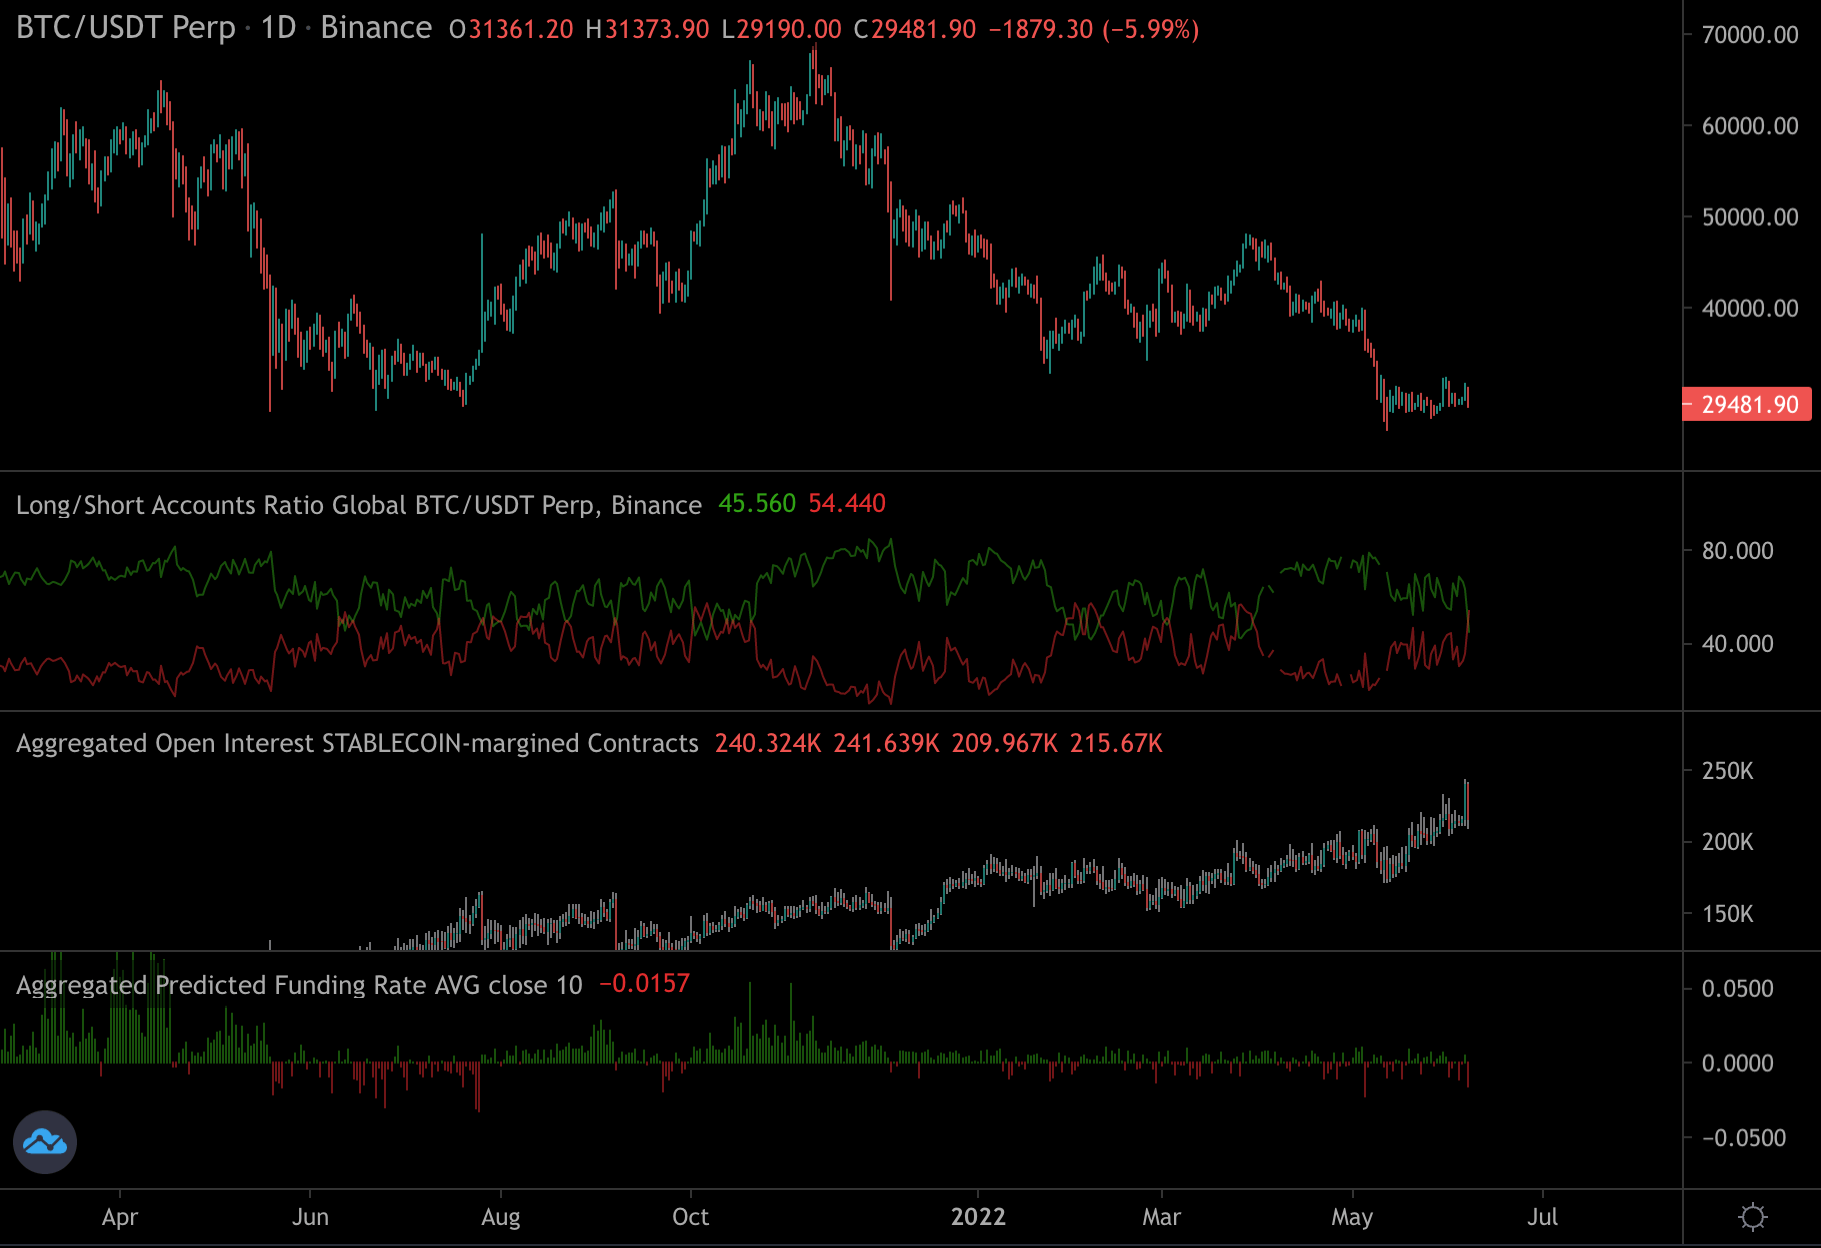The image size is (1821, 1248).
Task: Click the Oct label on the time axis
Action: pos(690,1217)
